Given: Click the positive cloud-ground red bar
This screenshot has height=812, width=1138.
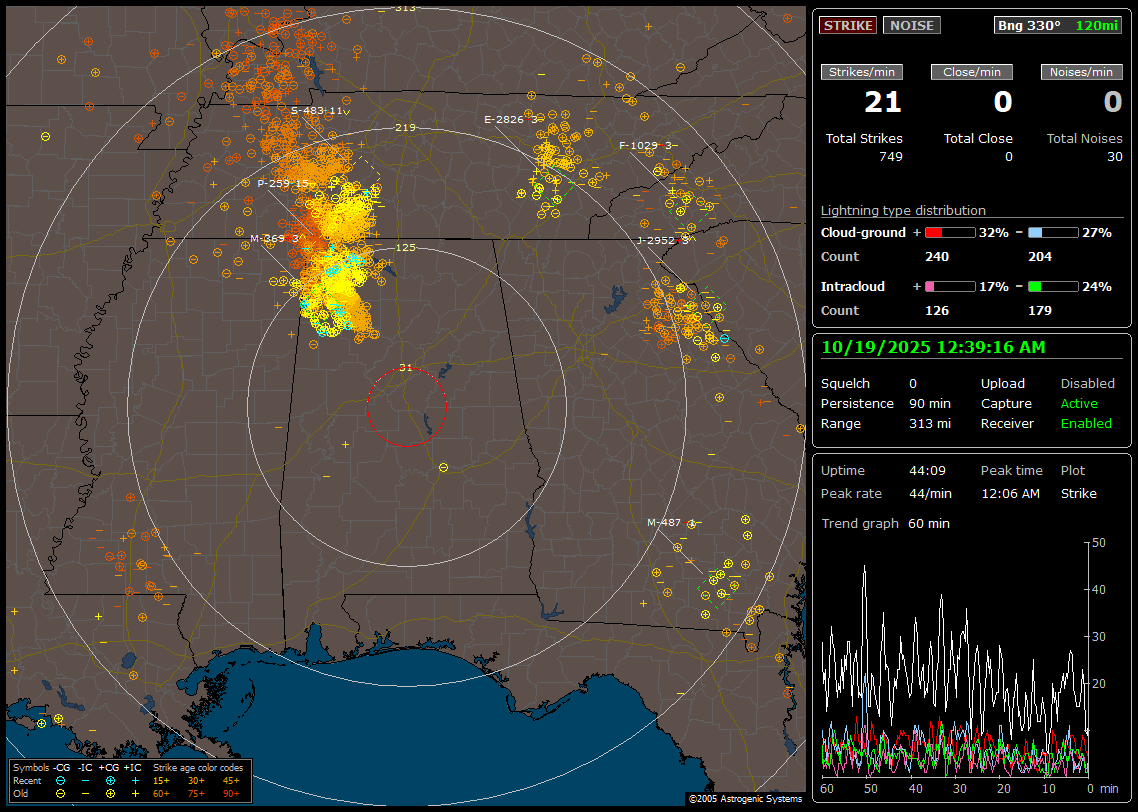Looking at the screenshot, I should (948, 232).
